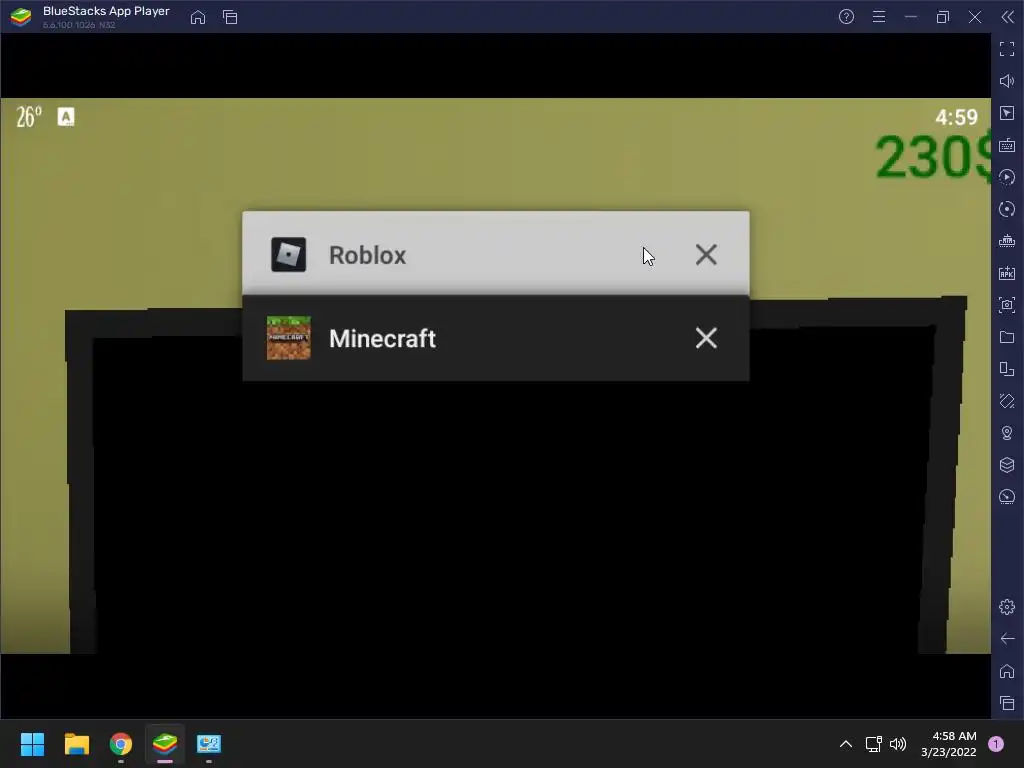
Task: Click the 26° temperature indicator
Action: click(29, 117)
